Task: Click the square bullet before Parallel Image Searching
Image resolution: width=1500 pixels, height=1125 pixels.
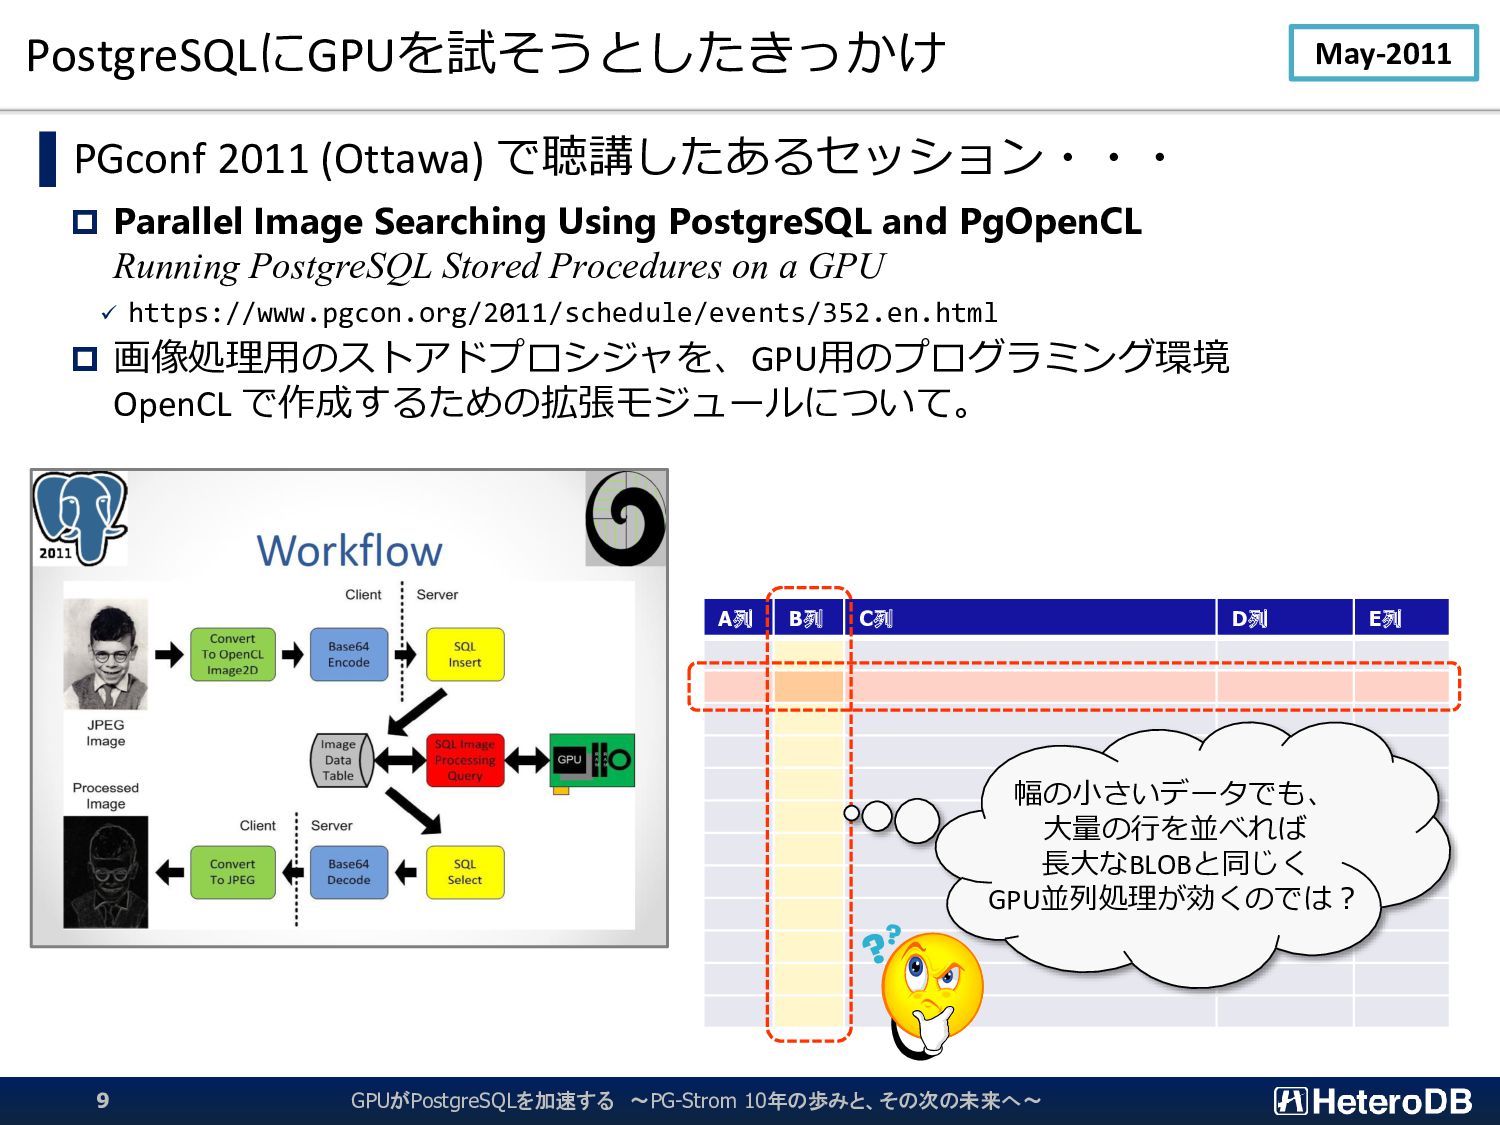Action: click(85, 222)
